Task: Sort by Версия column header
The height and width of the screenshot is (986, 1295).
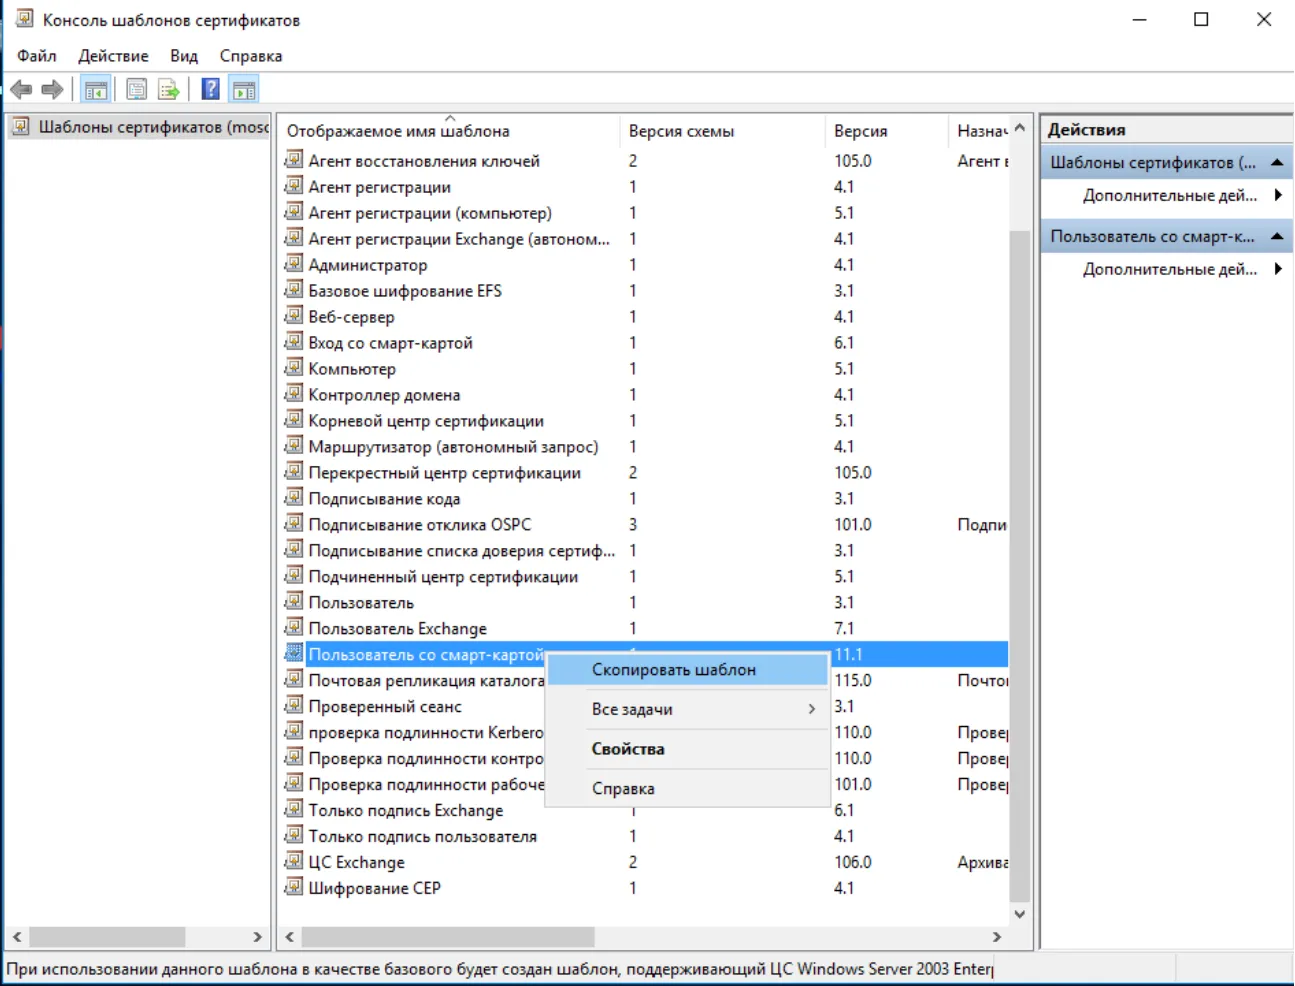Action: pos(887,131)
